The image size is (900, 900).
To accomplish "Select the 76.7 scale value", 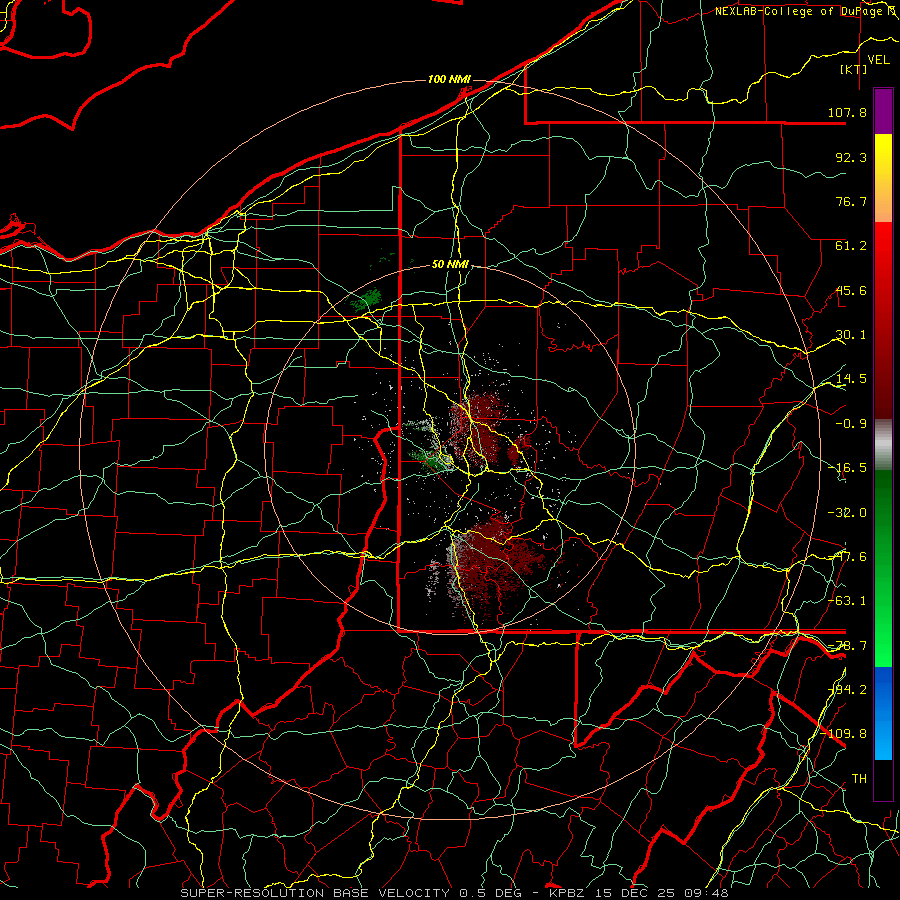I will click(x=851, y=201).
